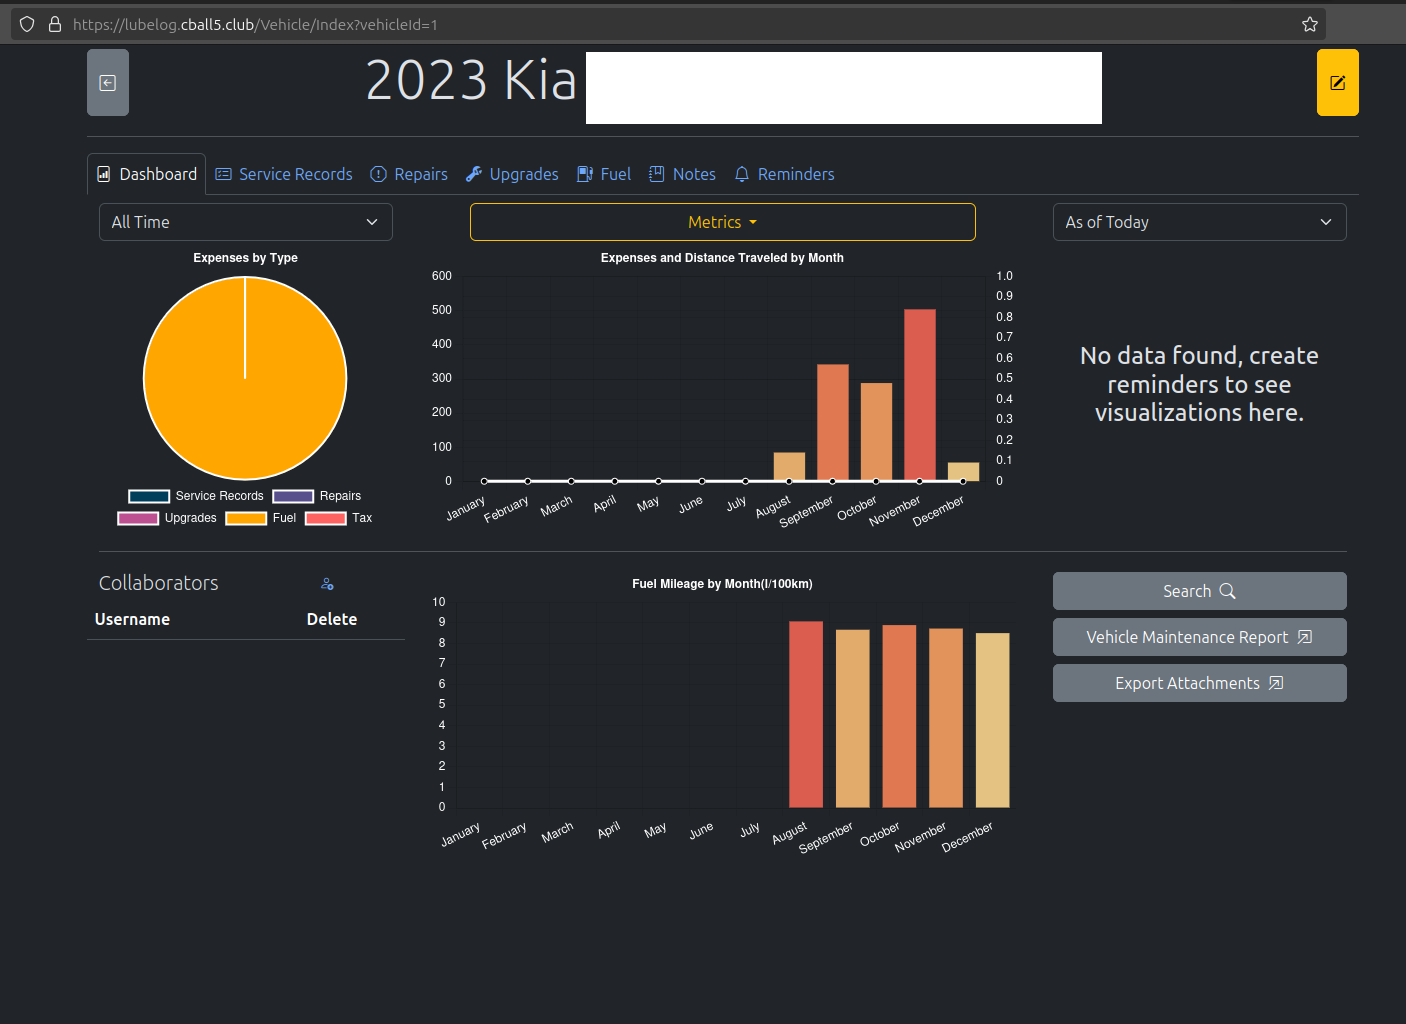
Task: Click the 'Expenses and Distance Traveled by Month' title
Action: (722, 258)
